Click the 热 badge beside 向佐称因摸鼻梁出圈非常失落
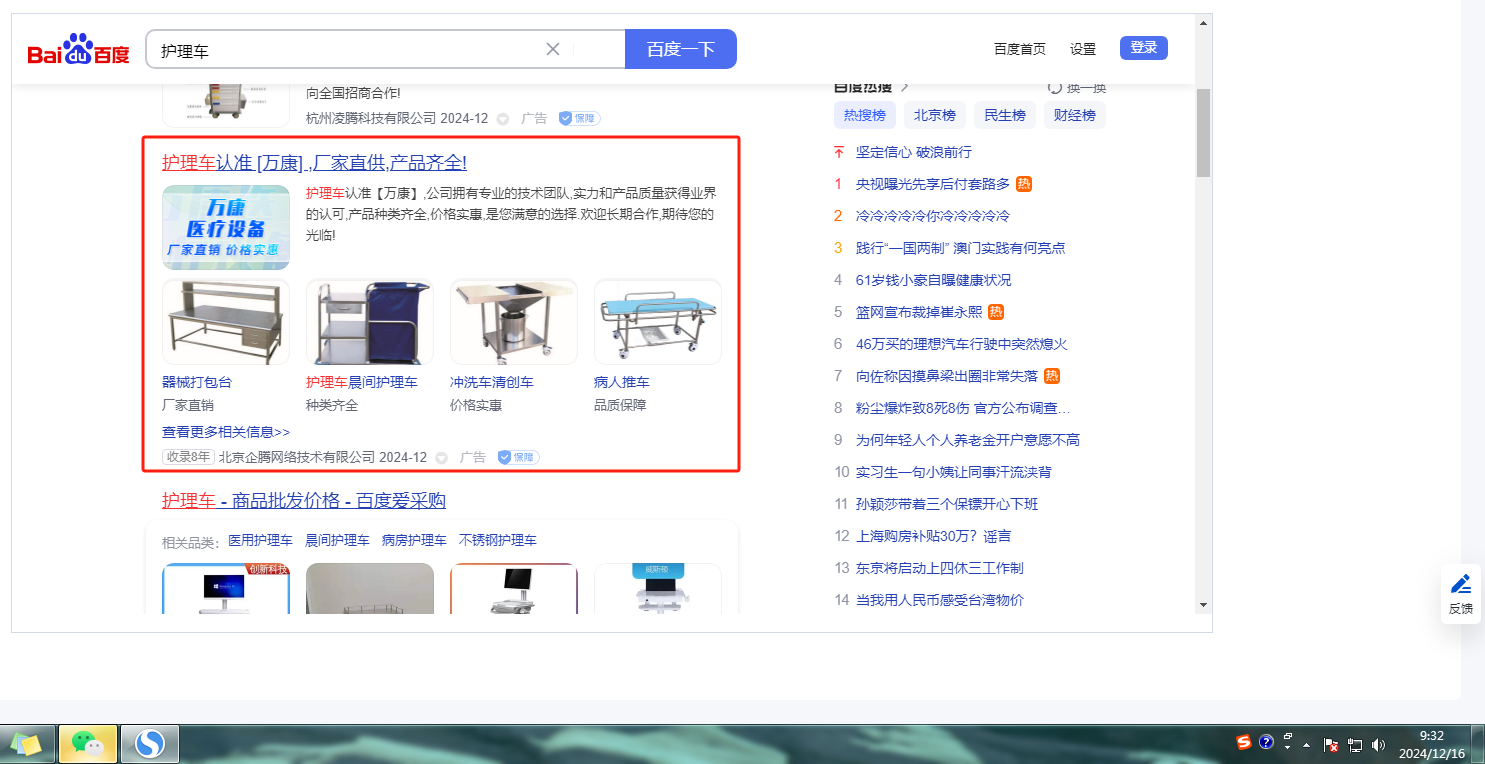The height and width of the screenshot is (764, 1485). pyautogui.click(x=1052, y=376)
